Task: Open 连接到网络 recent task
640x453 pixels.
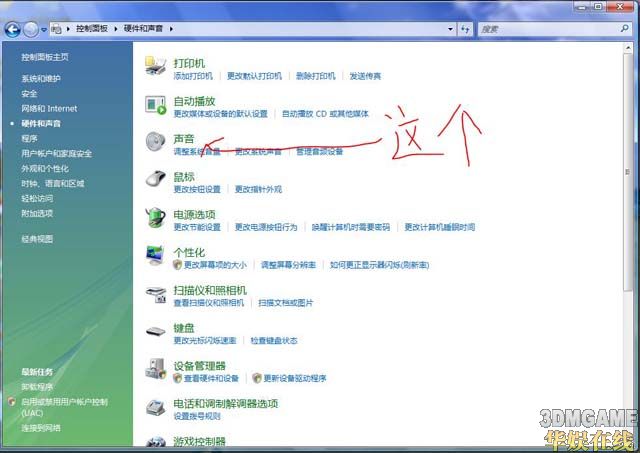Action: tap(41, 428)
